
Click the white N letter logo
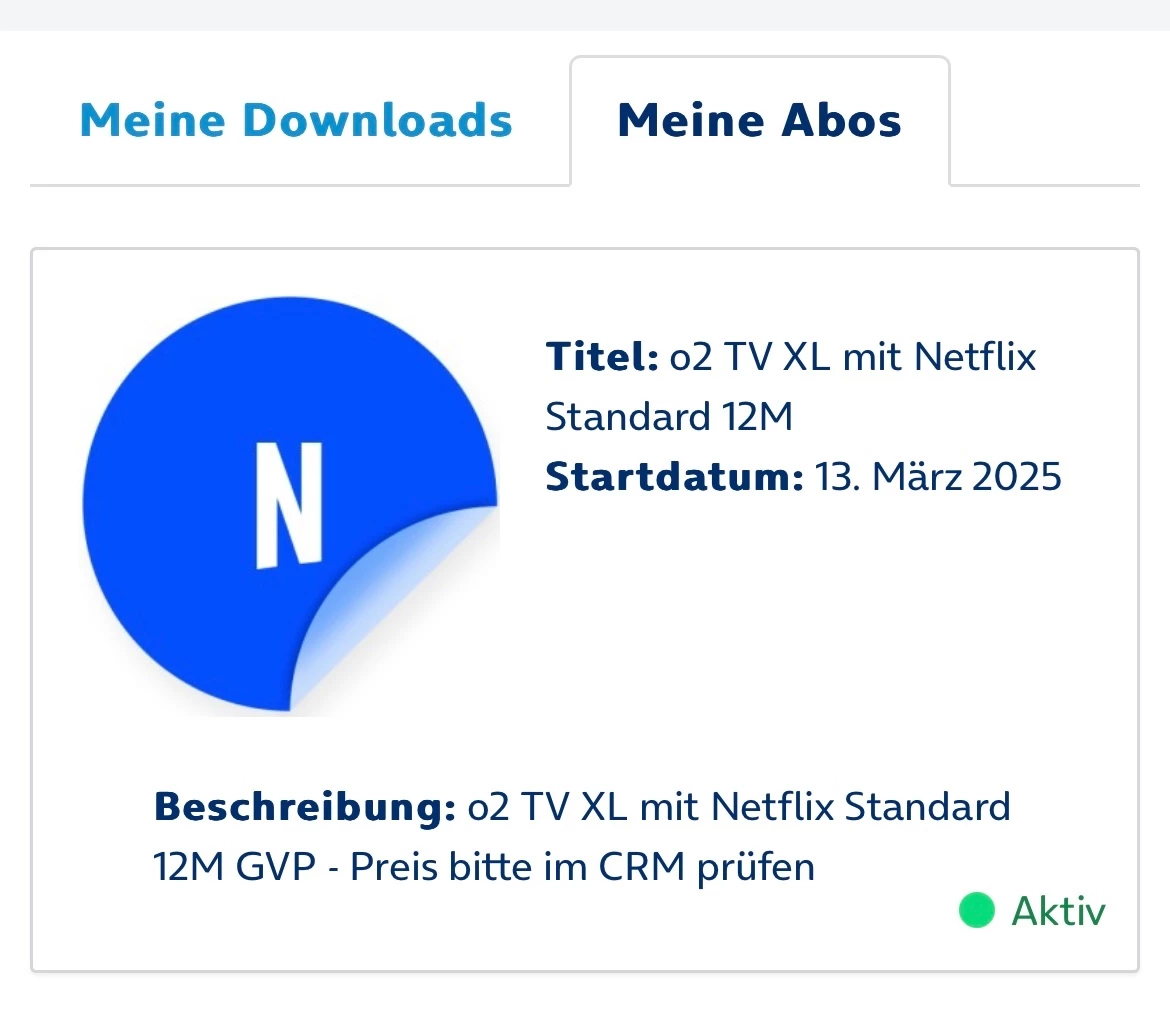(x=289, y=505)
